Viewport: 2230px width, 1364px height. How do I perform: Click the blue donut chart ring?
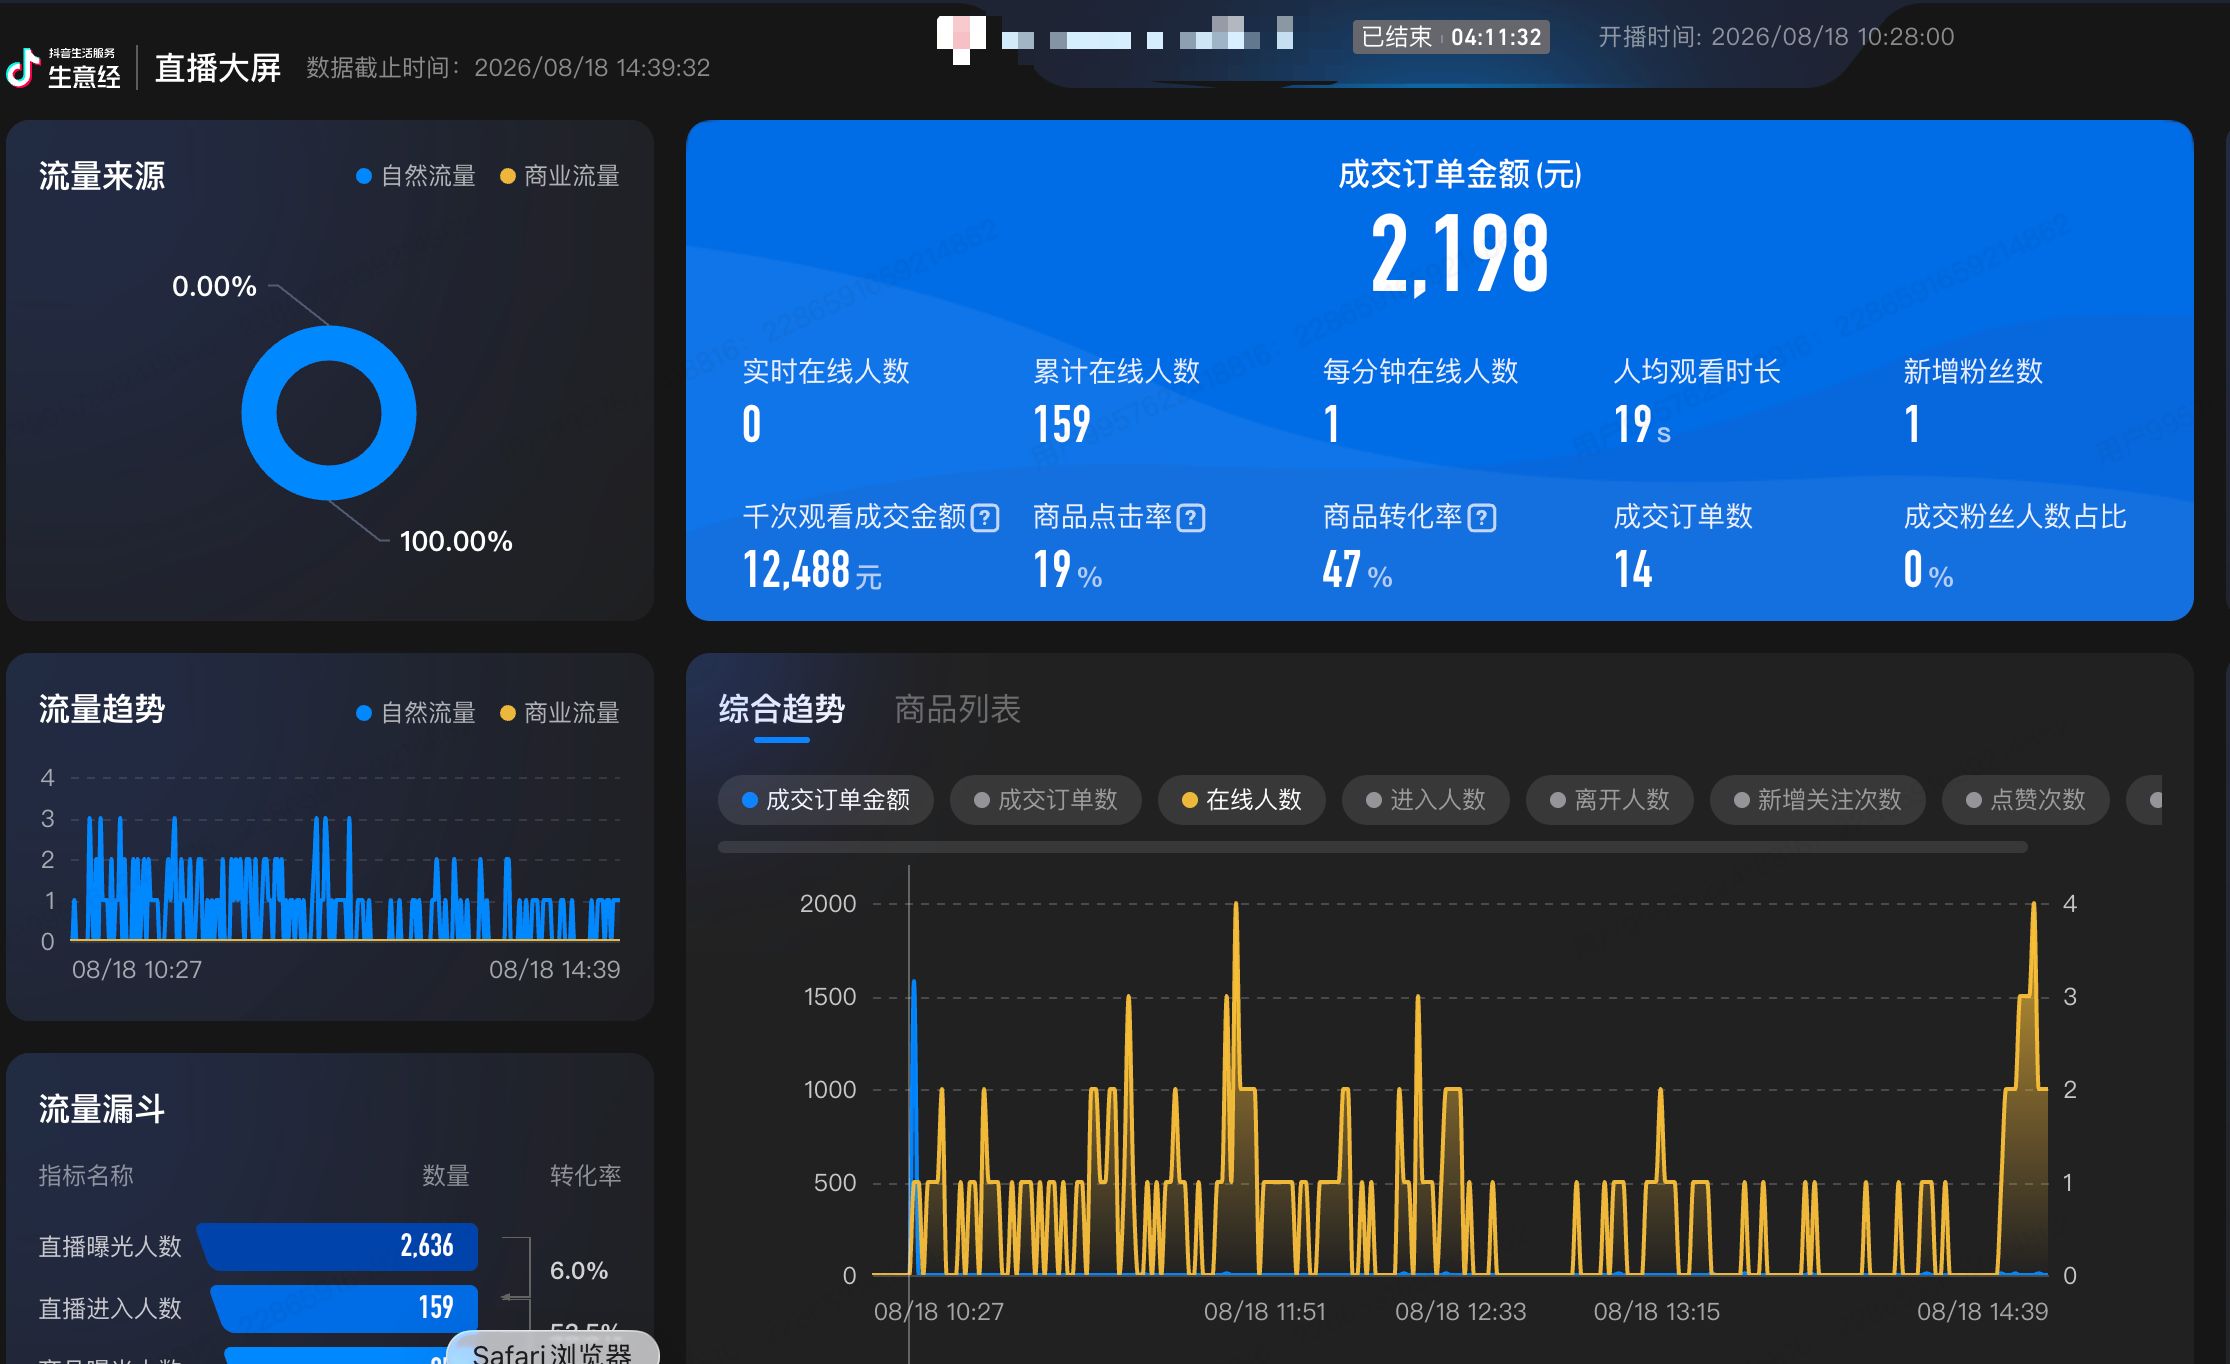tap(329, 413)
